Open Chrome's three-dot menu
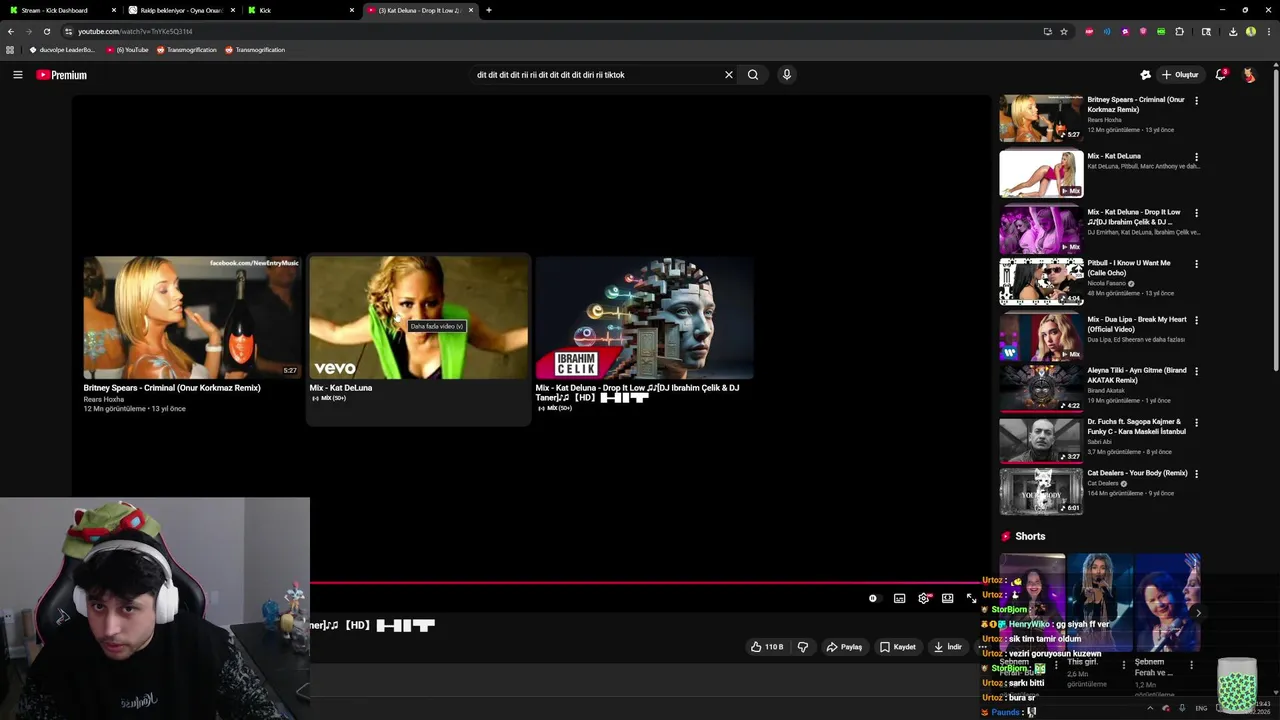Viewport: 1280px width, 720px height. coord(1268,31)
